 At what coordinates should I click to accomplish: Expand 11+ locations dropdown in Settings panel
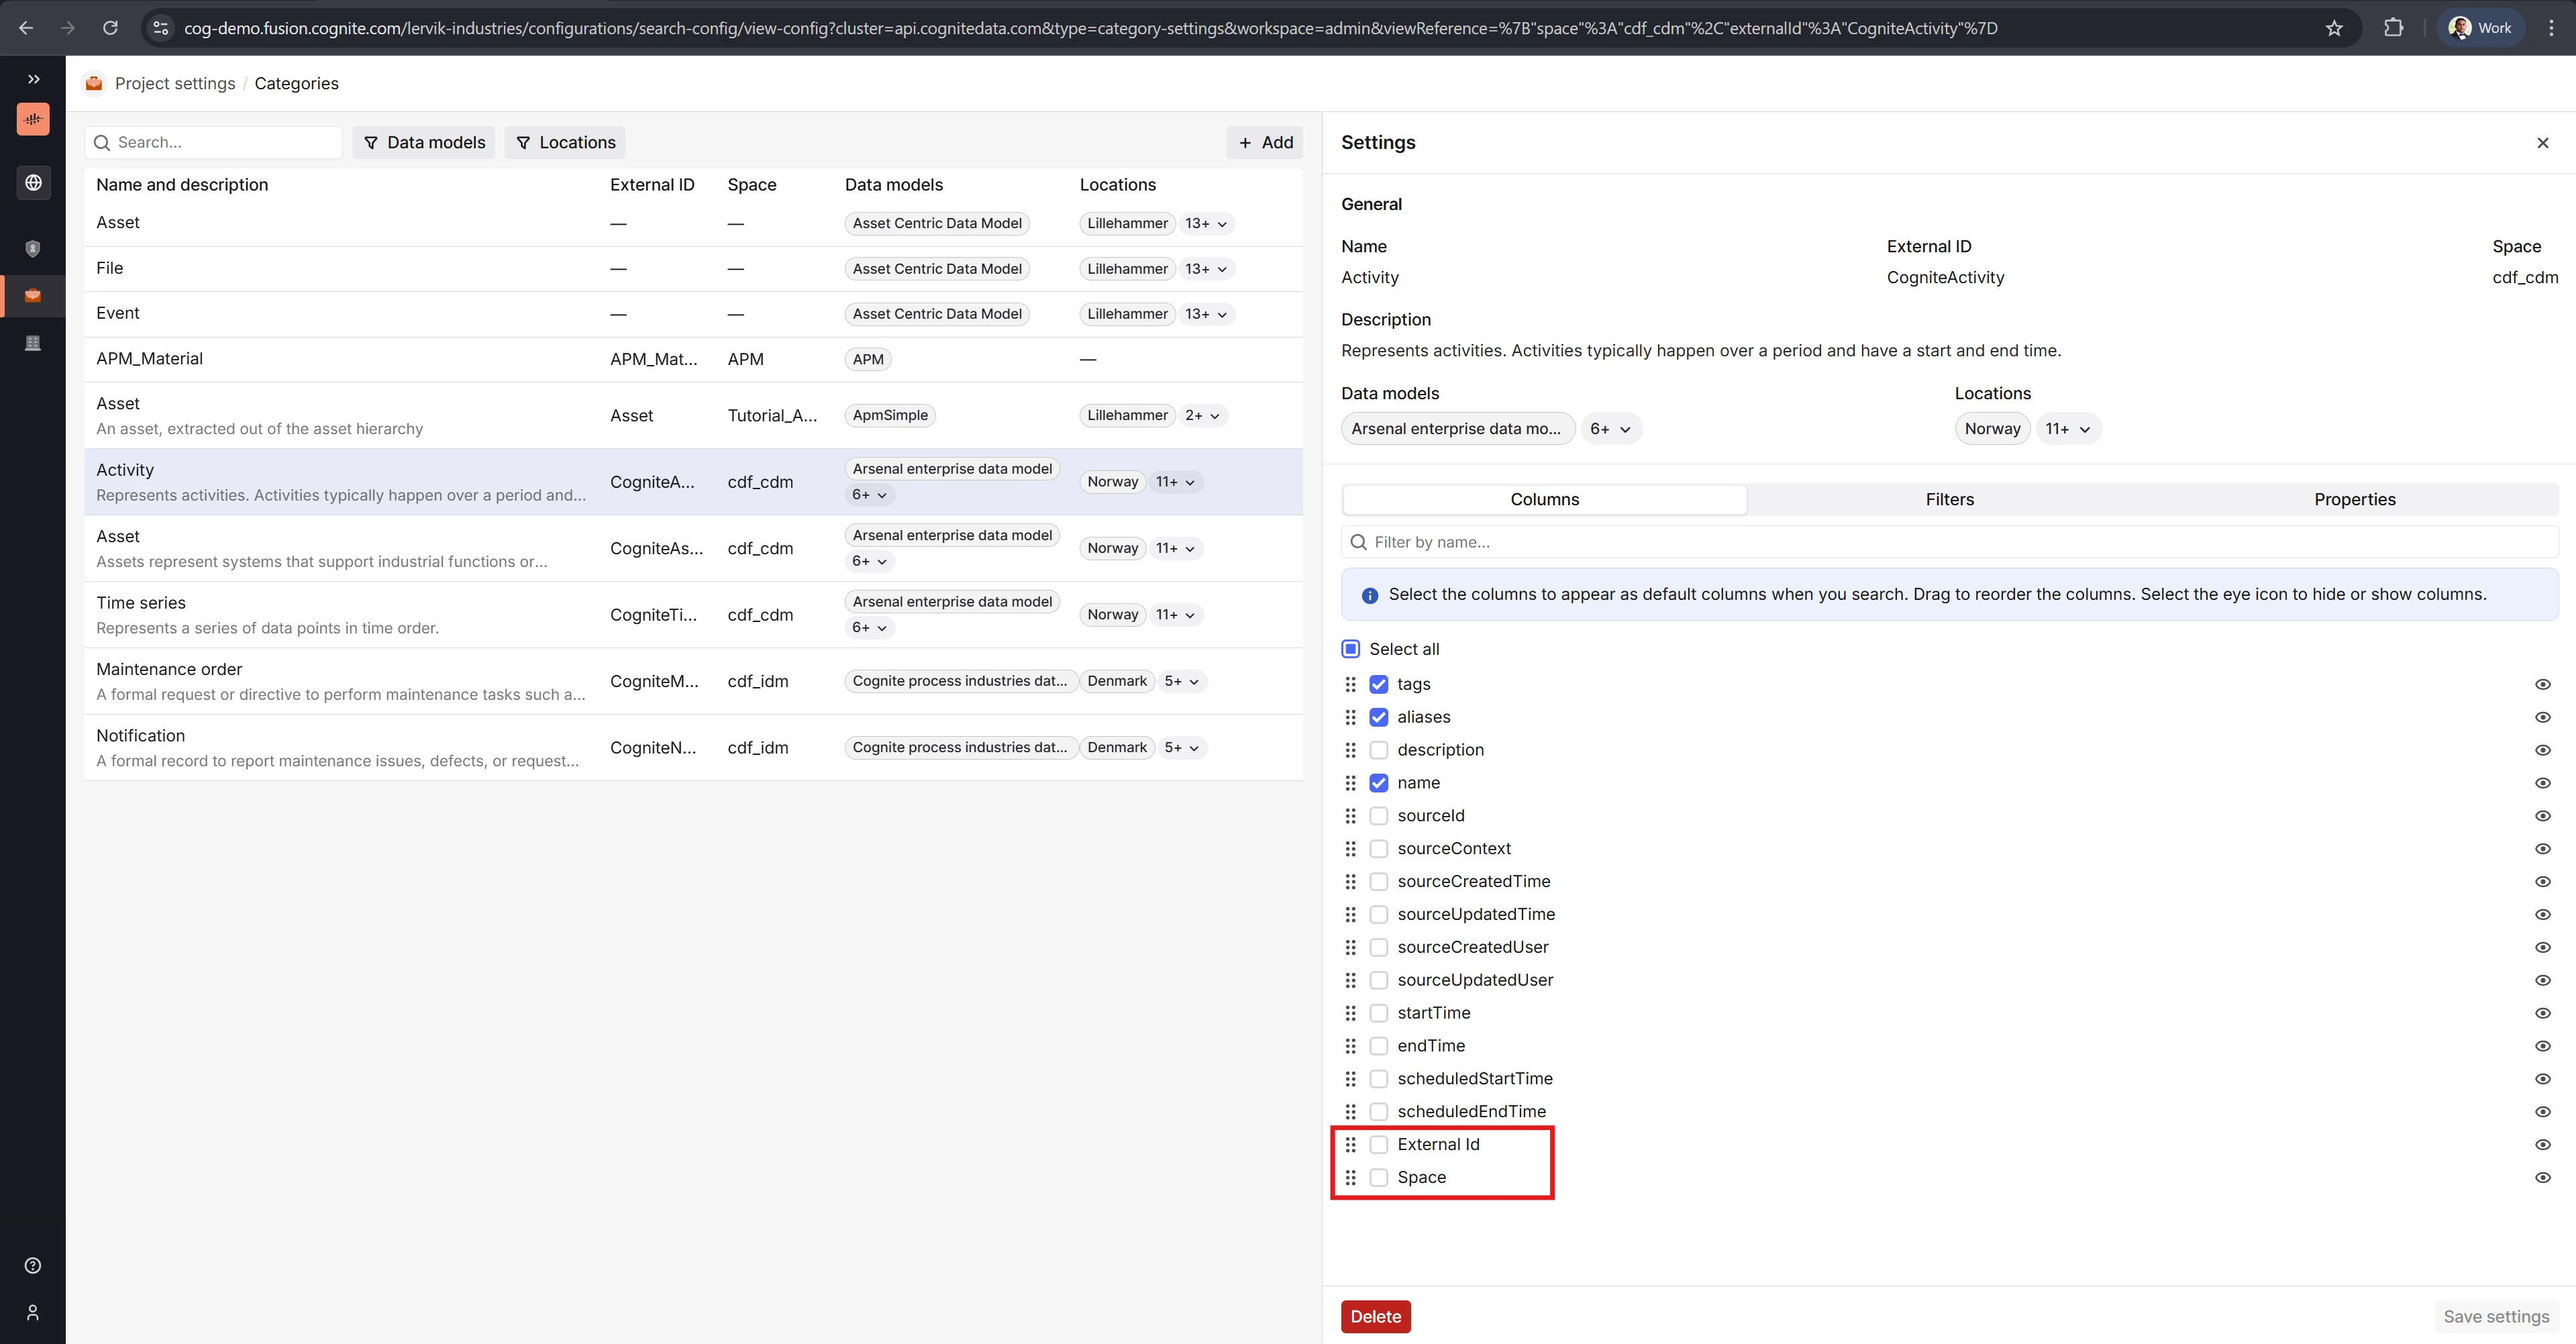[x=2067, y=429]
